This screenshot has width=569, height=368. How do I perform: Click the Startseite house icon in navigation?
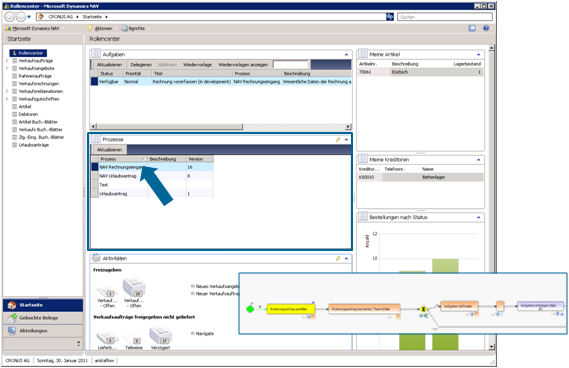pos(12,305)
